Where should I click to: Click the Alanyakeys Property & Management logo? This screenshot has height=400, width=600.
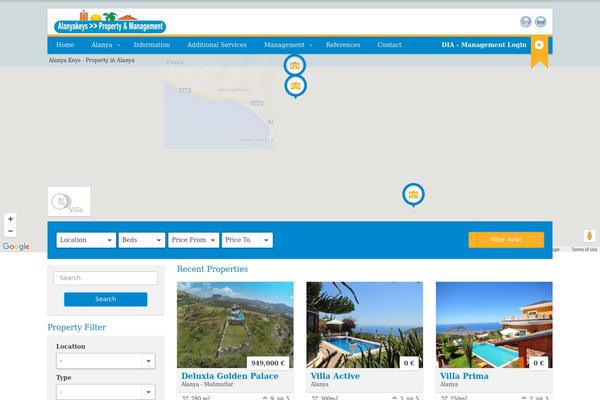click(x=110, y=22)
